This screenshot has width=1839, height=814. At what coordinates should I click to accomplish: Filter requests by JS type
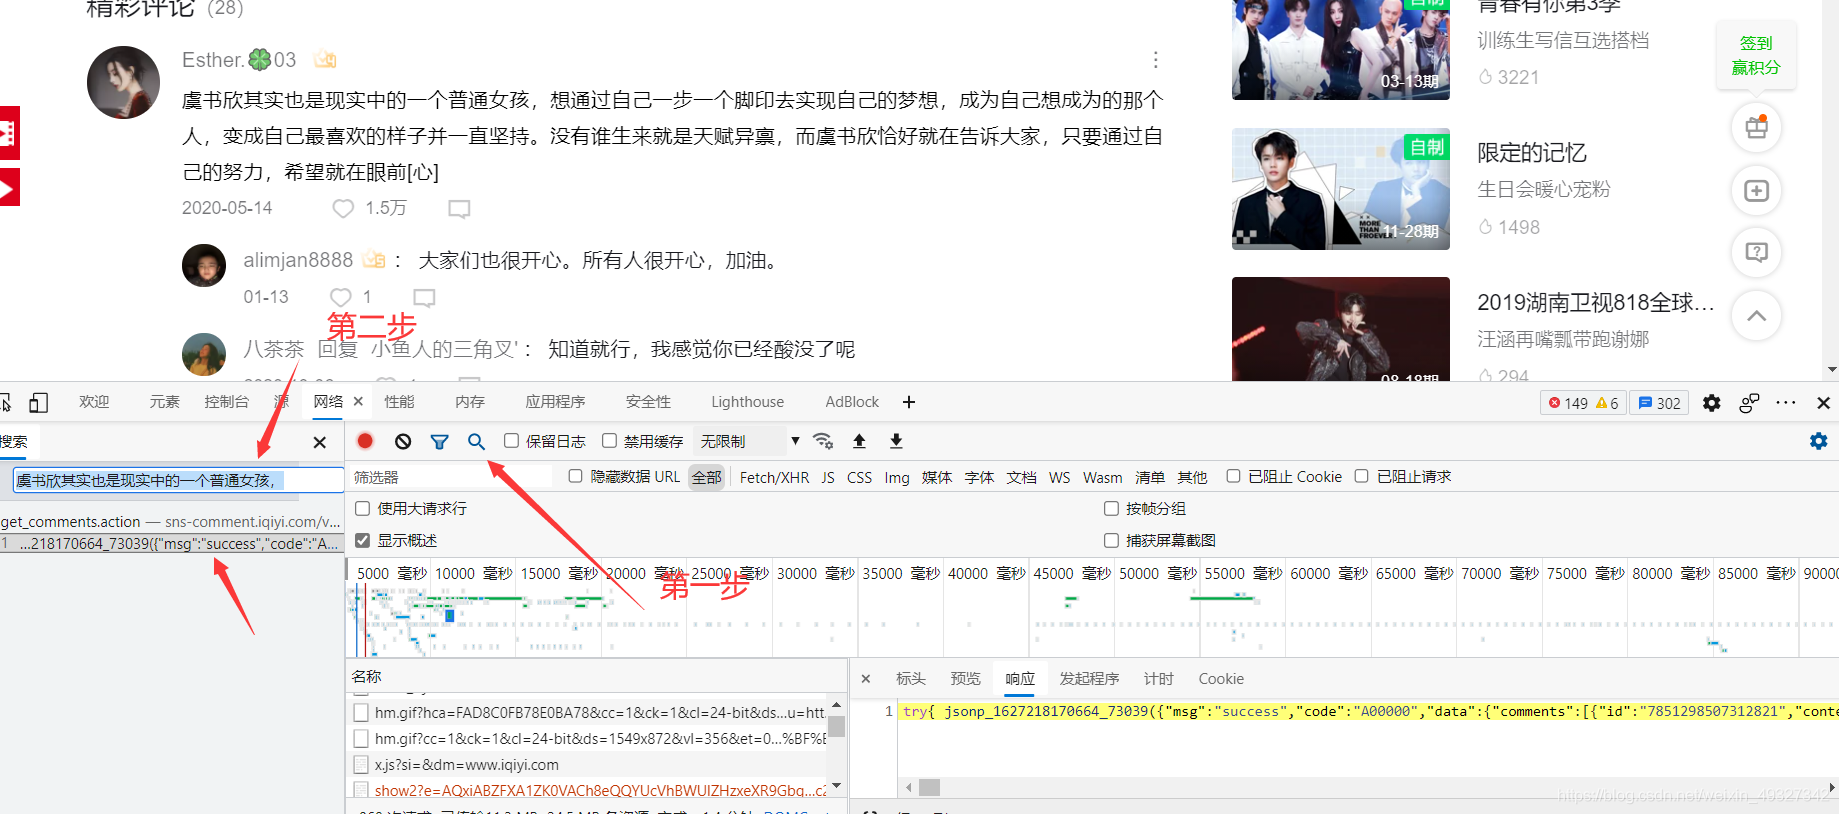tap(828, 478)
